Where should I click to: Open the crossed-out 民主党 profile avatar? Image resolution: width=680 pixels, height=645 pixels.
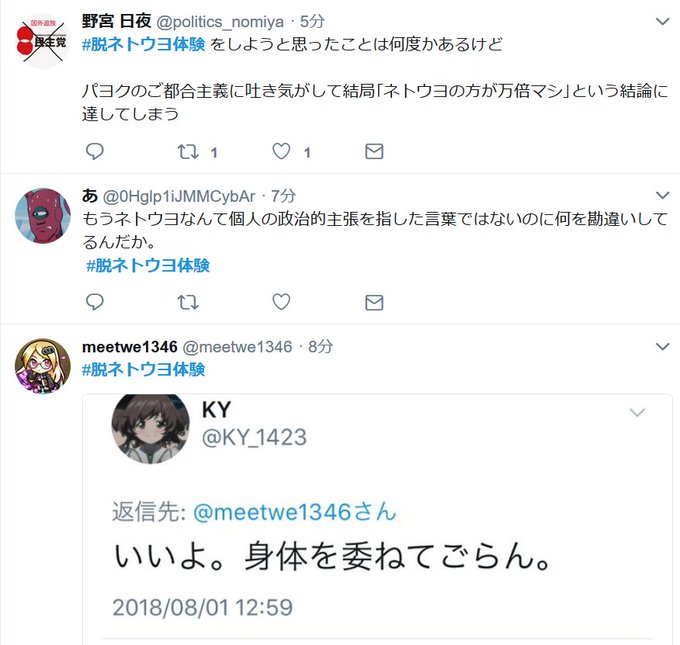tap(42, 41)
